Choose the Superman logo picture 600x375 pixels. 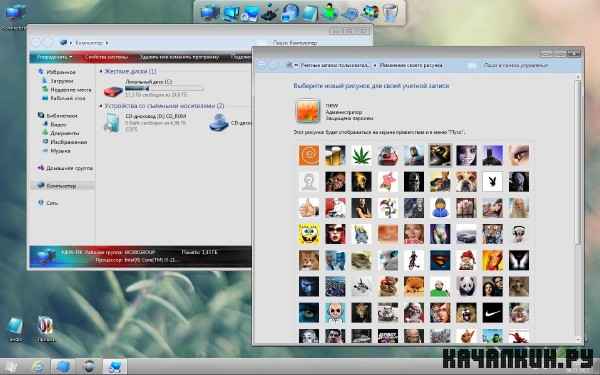pos(440,260)
